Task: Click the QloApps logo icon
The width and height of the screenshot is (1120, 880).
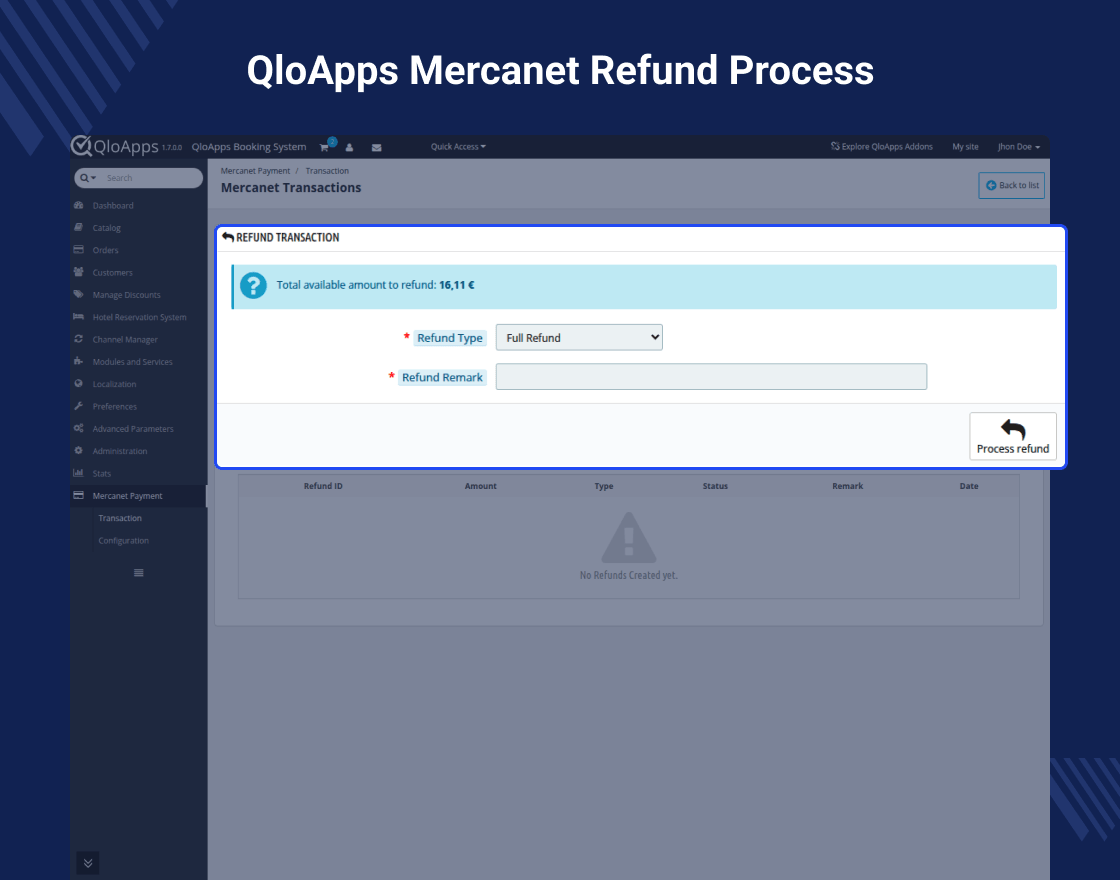Action: (x=81, y=146)
